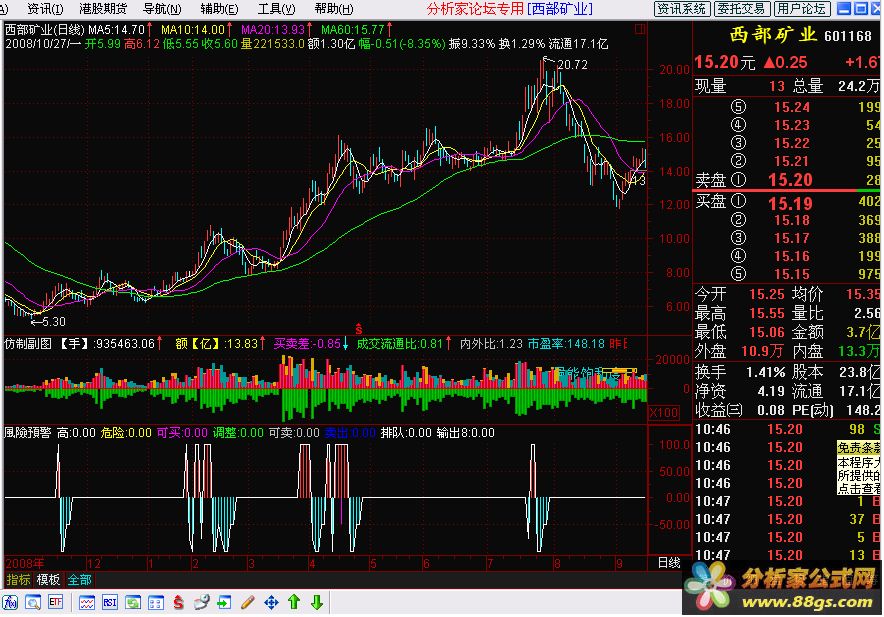Click the 外盘 10.9万 value
884x617 pixels.
click(x=762, y=351)
